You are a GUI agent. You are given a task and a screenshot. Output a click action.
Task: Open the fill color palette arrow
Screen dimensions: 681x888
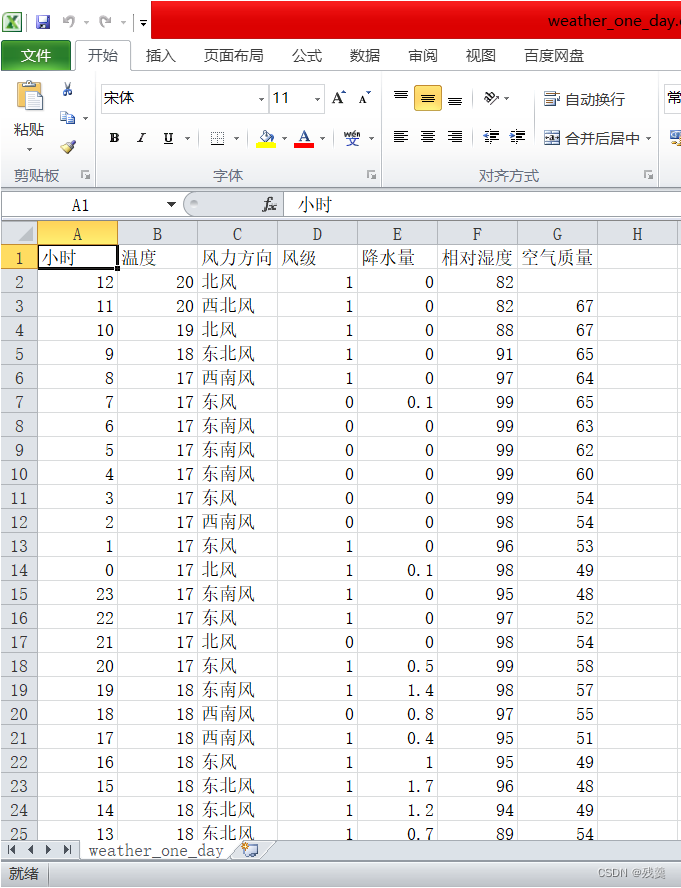[x=284, y=138]
